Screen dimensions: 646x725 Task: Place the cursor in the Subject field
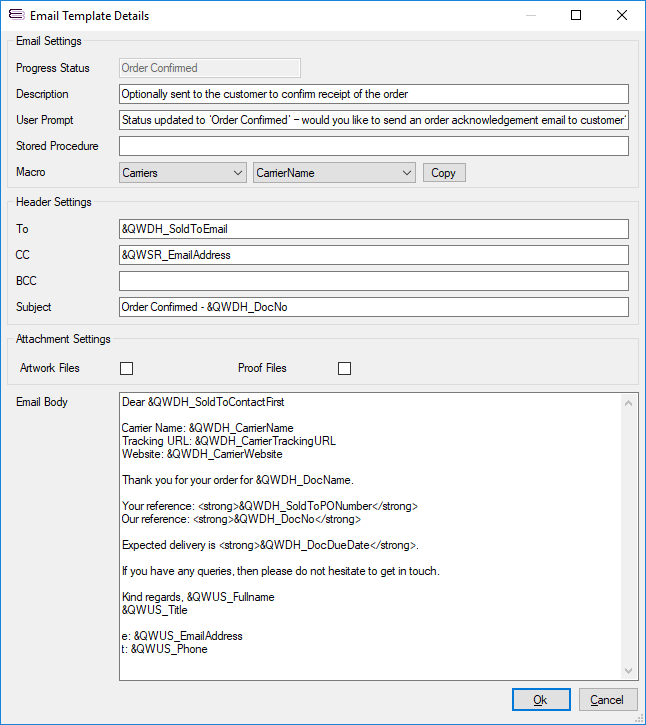pos(373,307)
